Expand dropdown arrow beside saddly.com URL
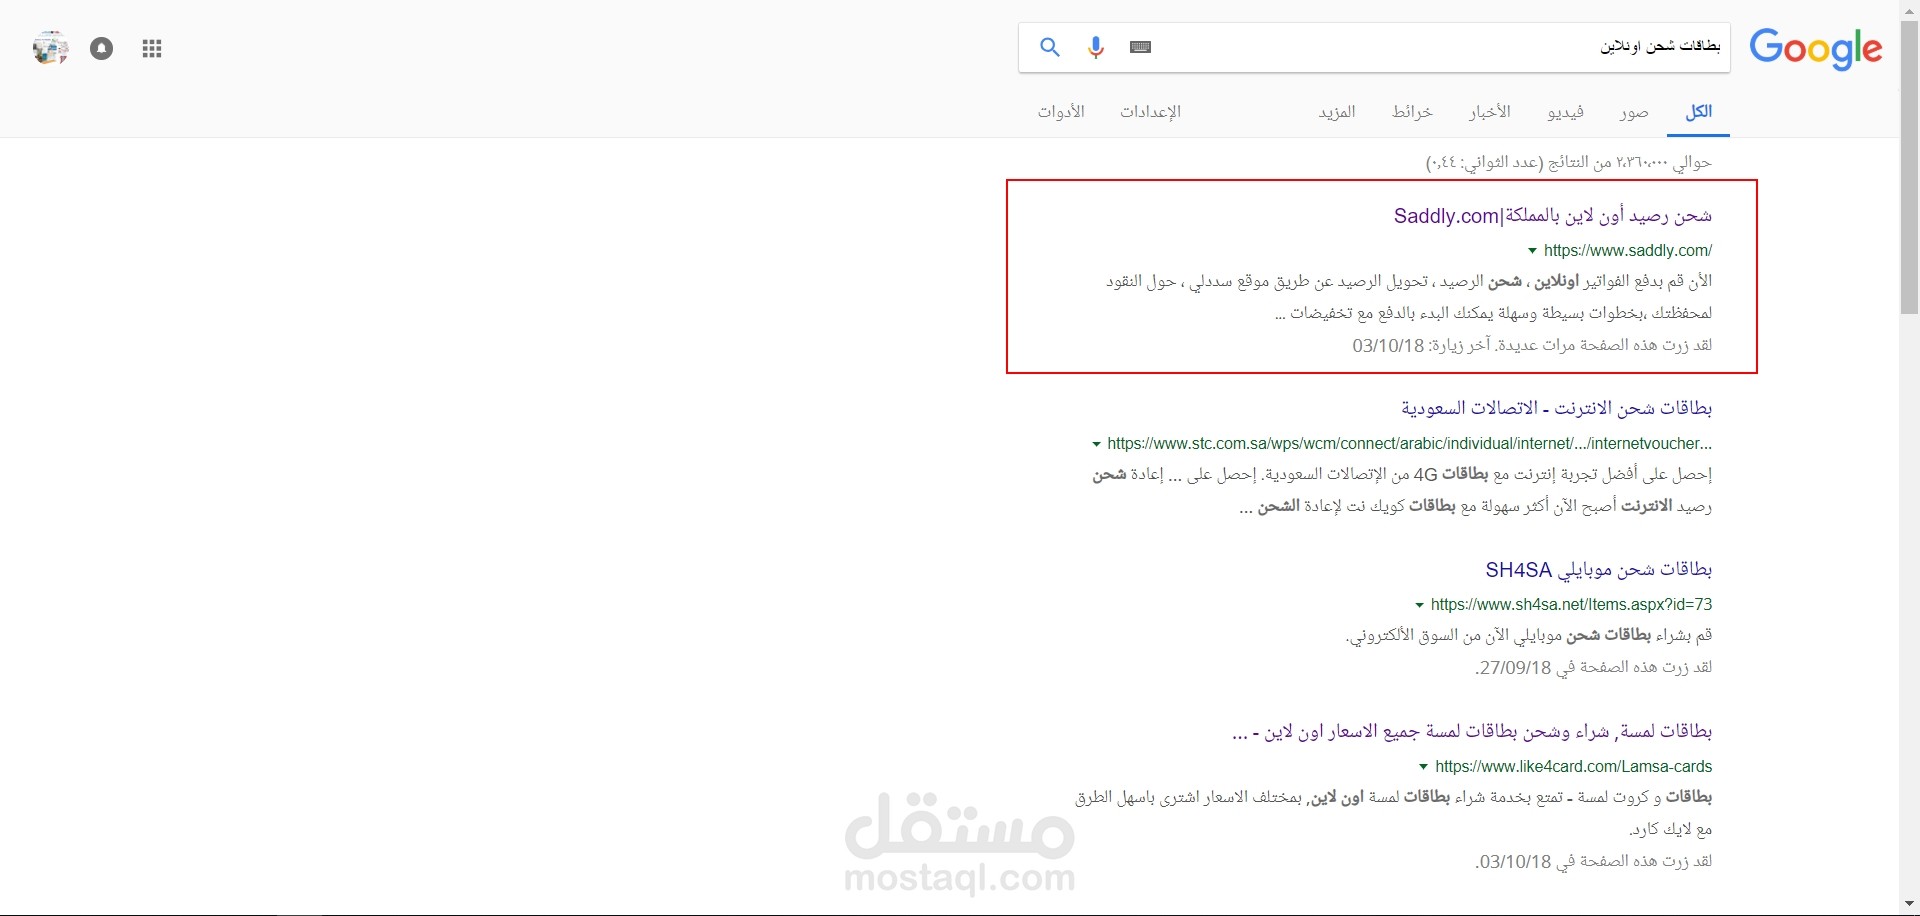Viewport: 1920px width, 916px height. point(1532,251)
